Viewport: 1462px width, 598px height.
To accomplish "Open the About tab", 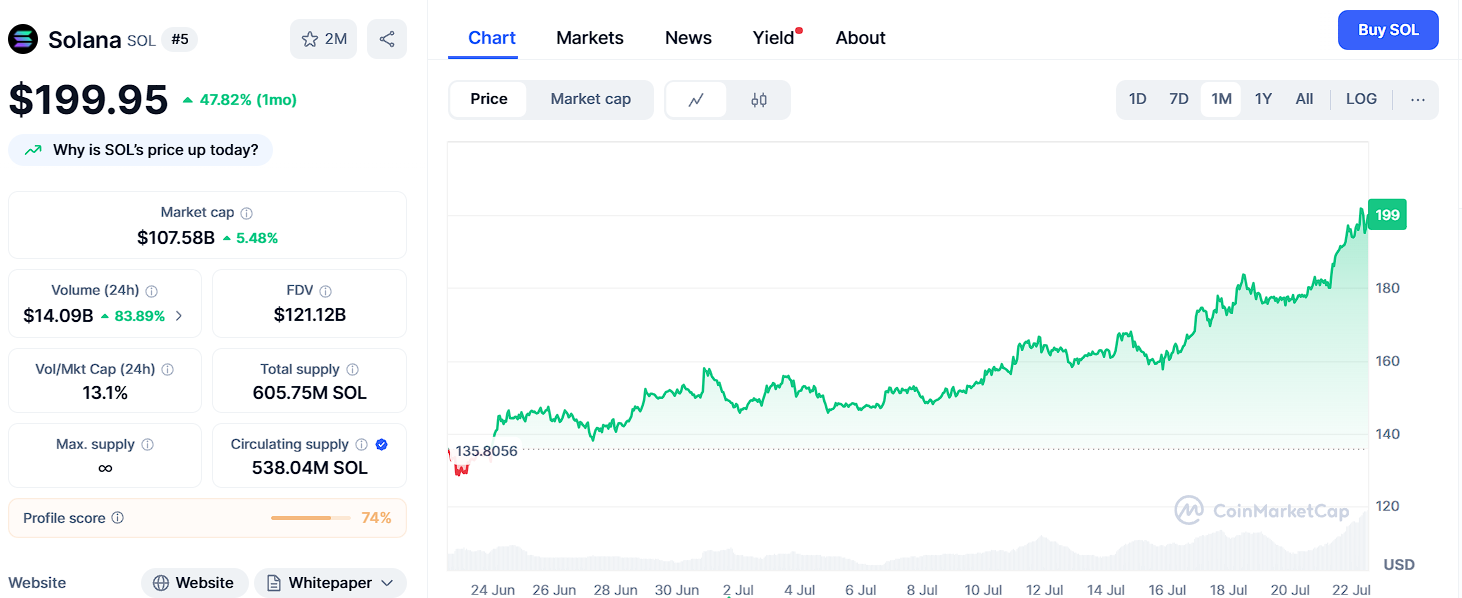I will pyautogui.click(x=861, y=38).
